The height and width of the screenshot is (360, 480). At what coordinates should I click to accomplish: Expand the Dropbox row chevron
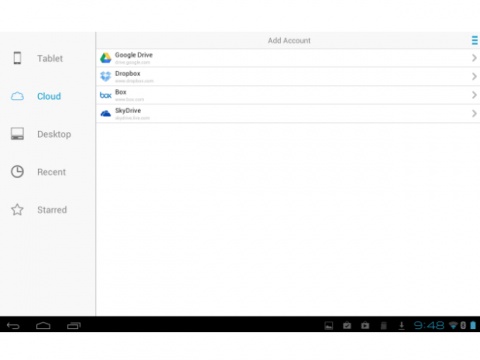click(x=474, y=77)
